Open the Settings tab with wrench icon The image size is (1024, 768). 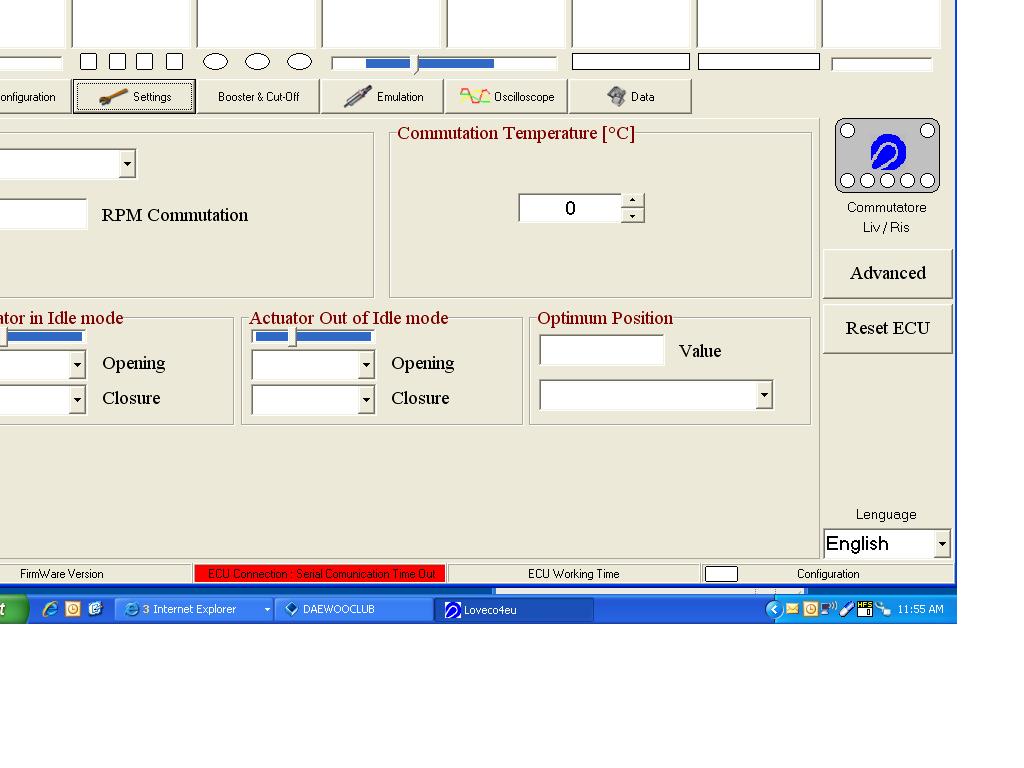pyautogui.click(x=134, y=97)
